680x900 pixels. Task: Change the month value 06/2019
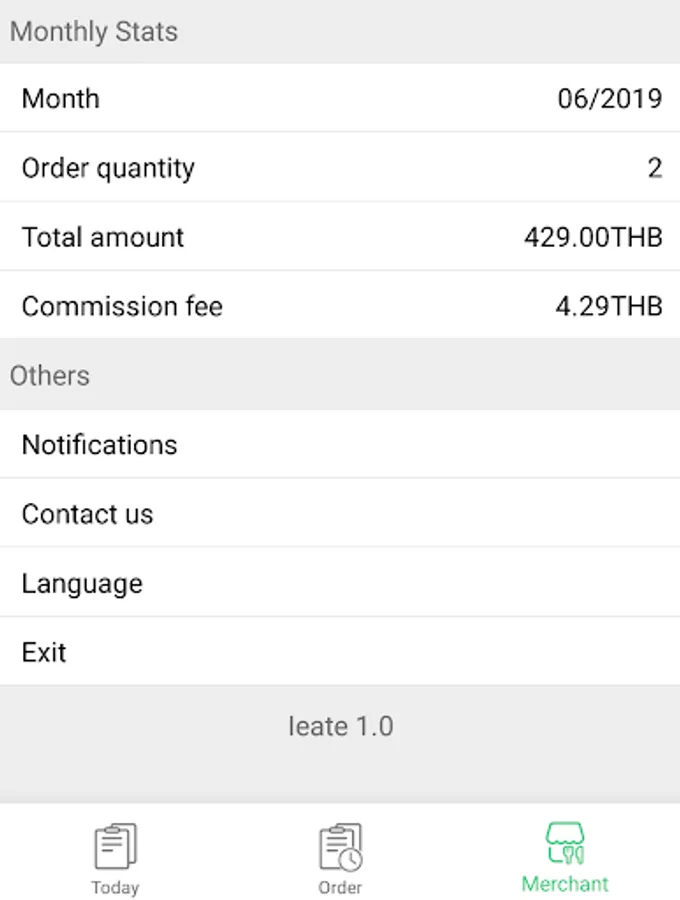610,99
